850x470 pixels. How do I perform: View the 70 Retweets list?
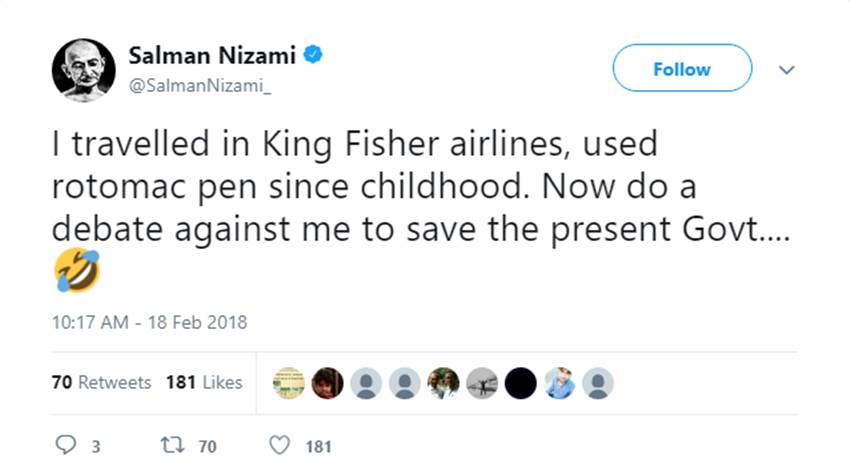(x=100, y=383)
